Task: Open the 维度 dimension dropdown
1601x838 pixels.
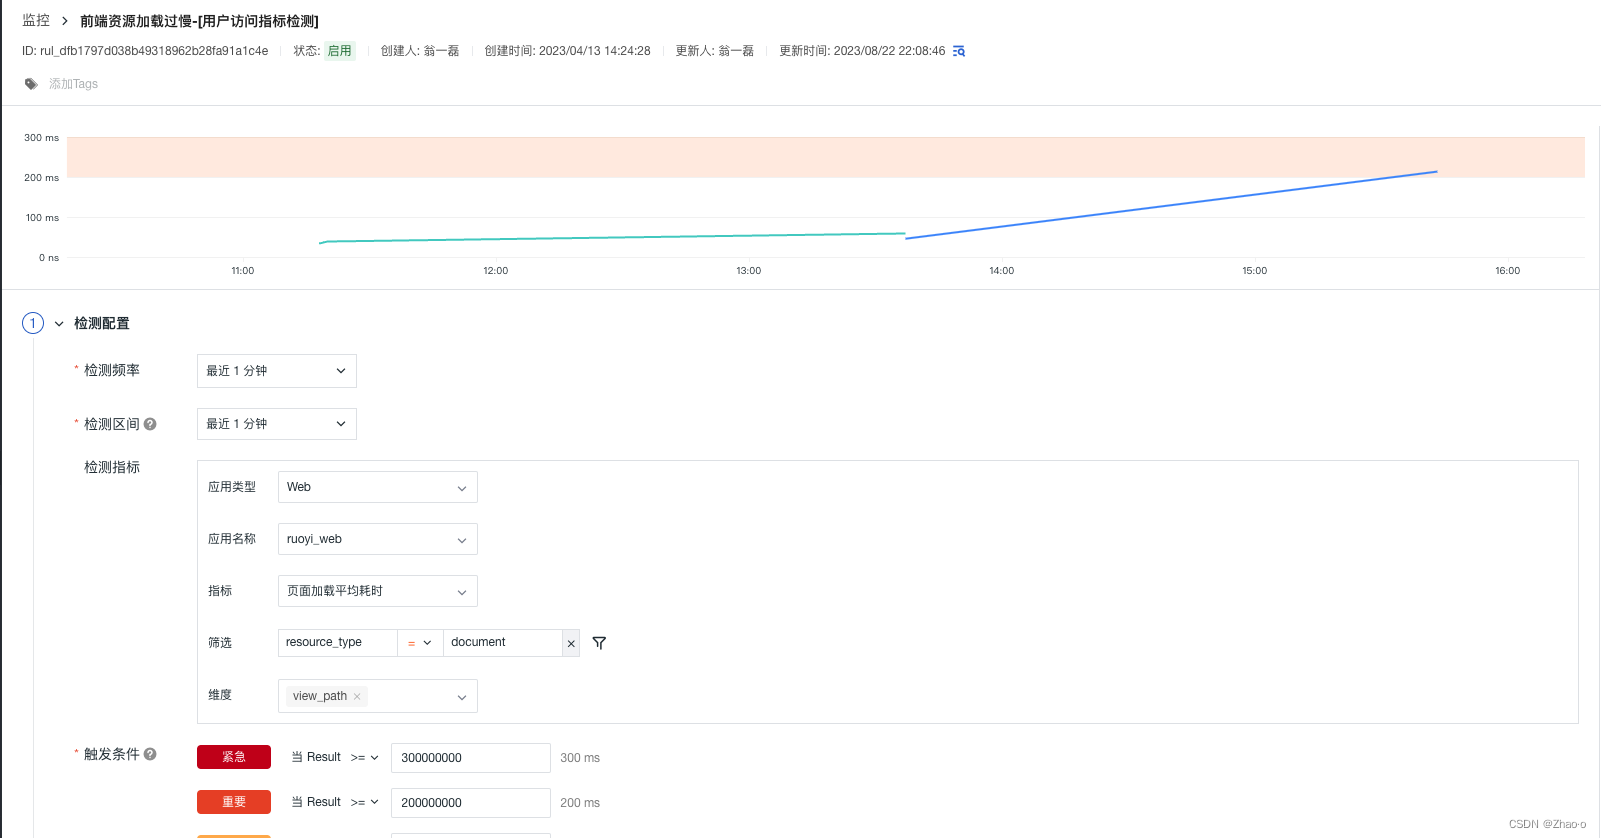Action: coord(378,696)
